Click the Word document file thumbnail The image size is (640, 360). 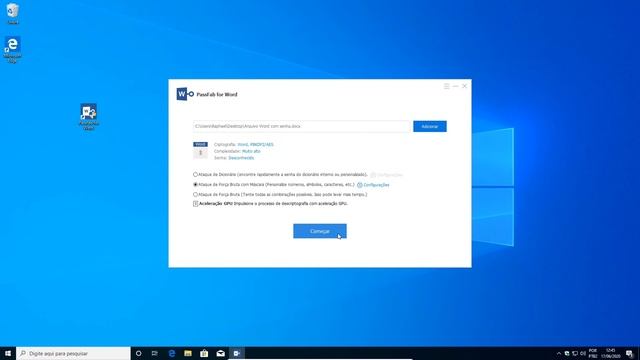[x=200, y=150]
